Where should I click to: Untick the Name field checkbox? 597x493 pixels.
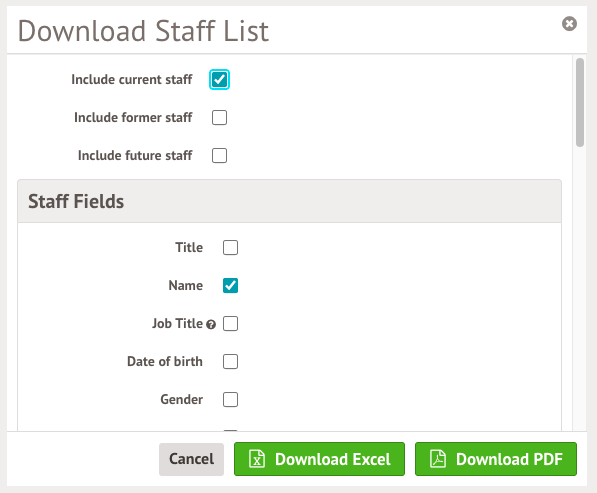(230, 286)
